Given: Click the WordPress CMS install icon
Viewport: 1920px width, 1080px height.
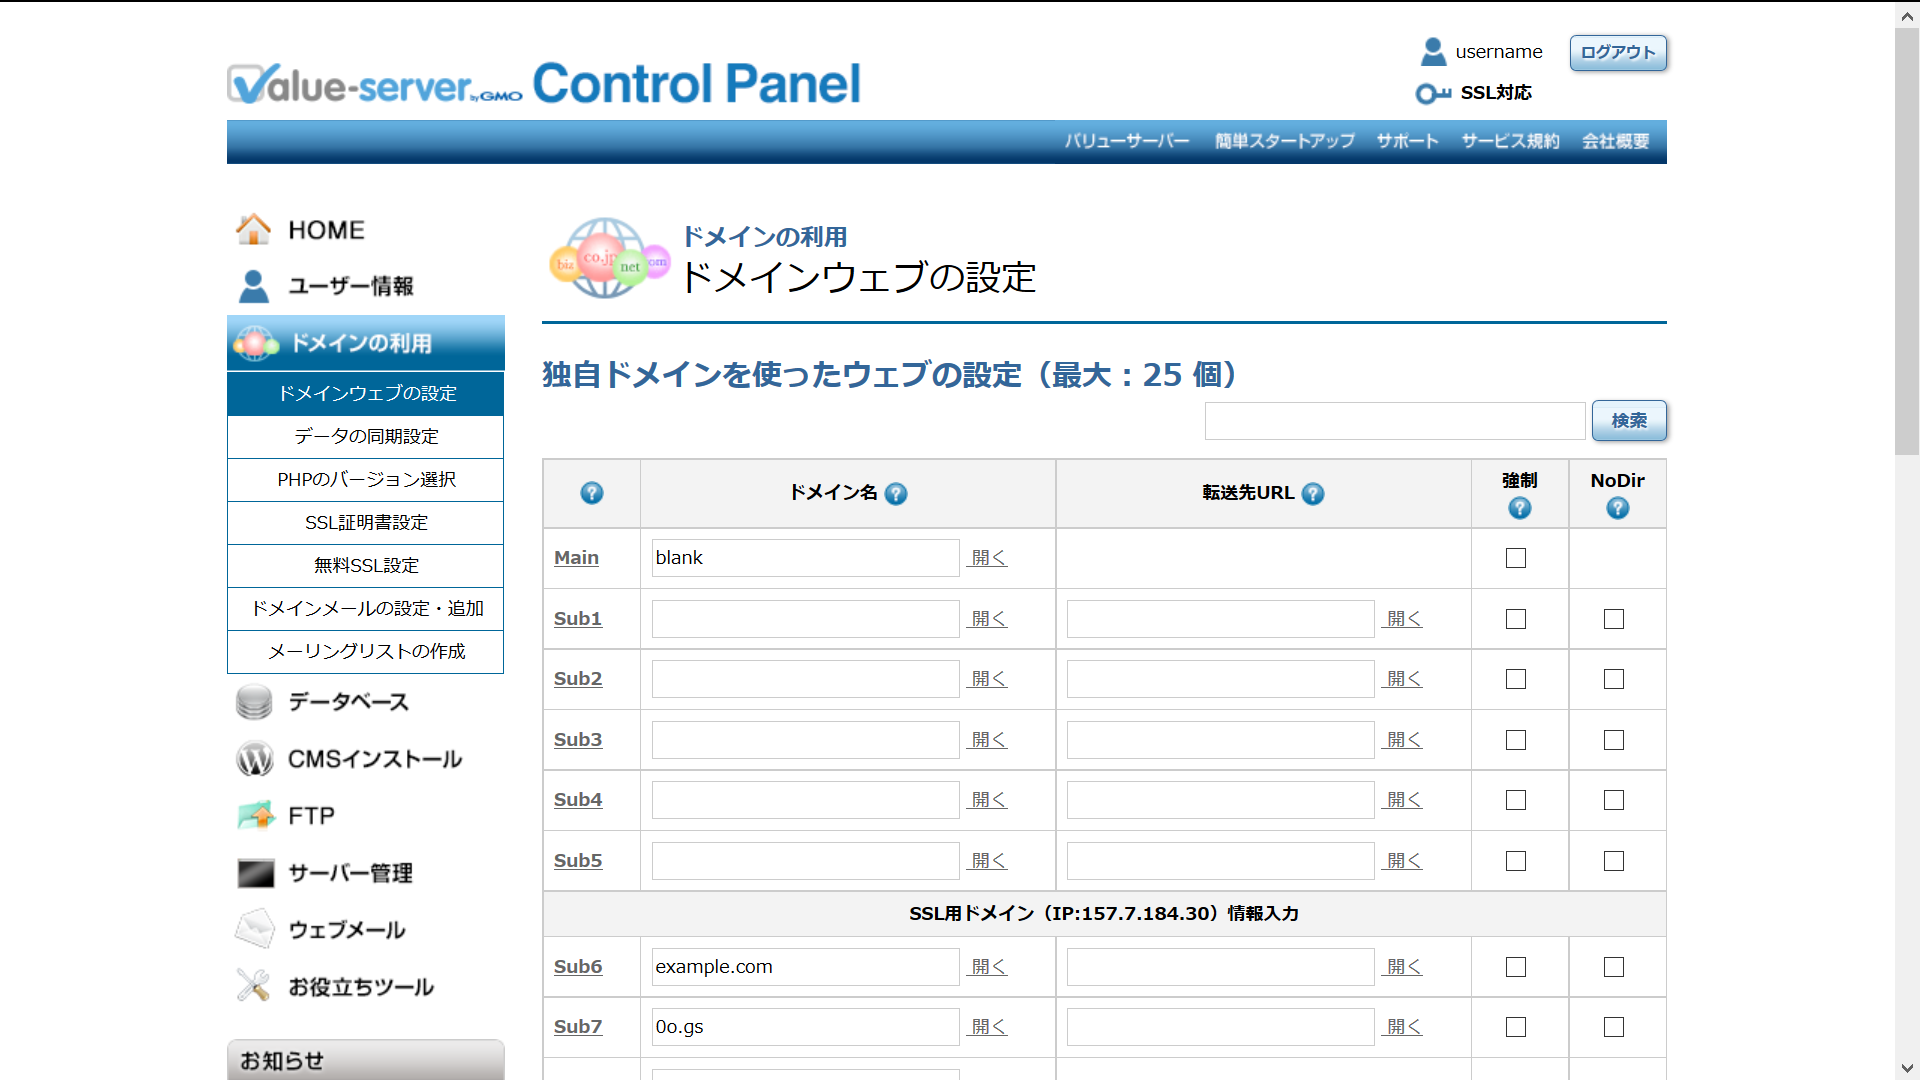Looking at the screenshot, I should click(254, 759).
